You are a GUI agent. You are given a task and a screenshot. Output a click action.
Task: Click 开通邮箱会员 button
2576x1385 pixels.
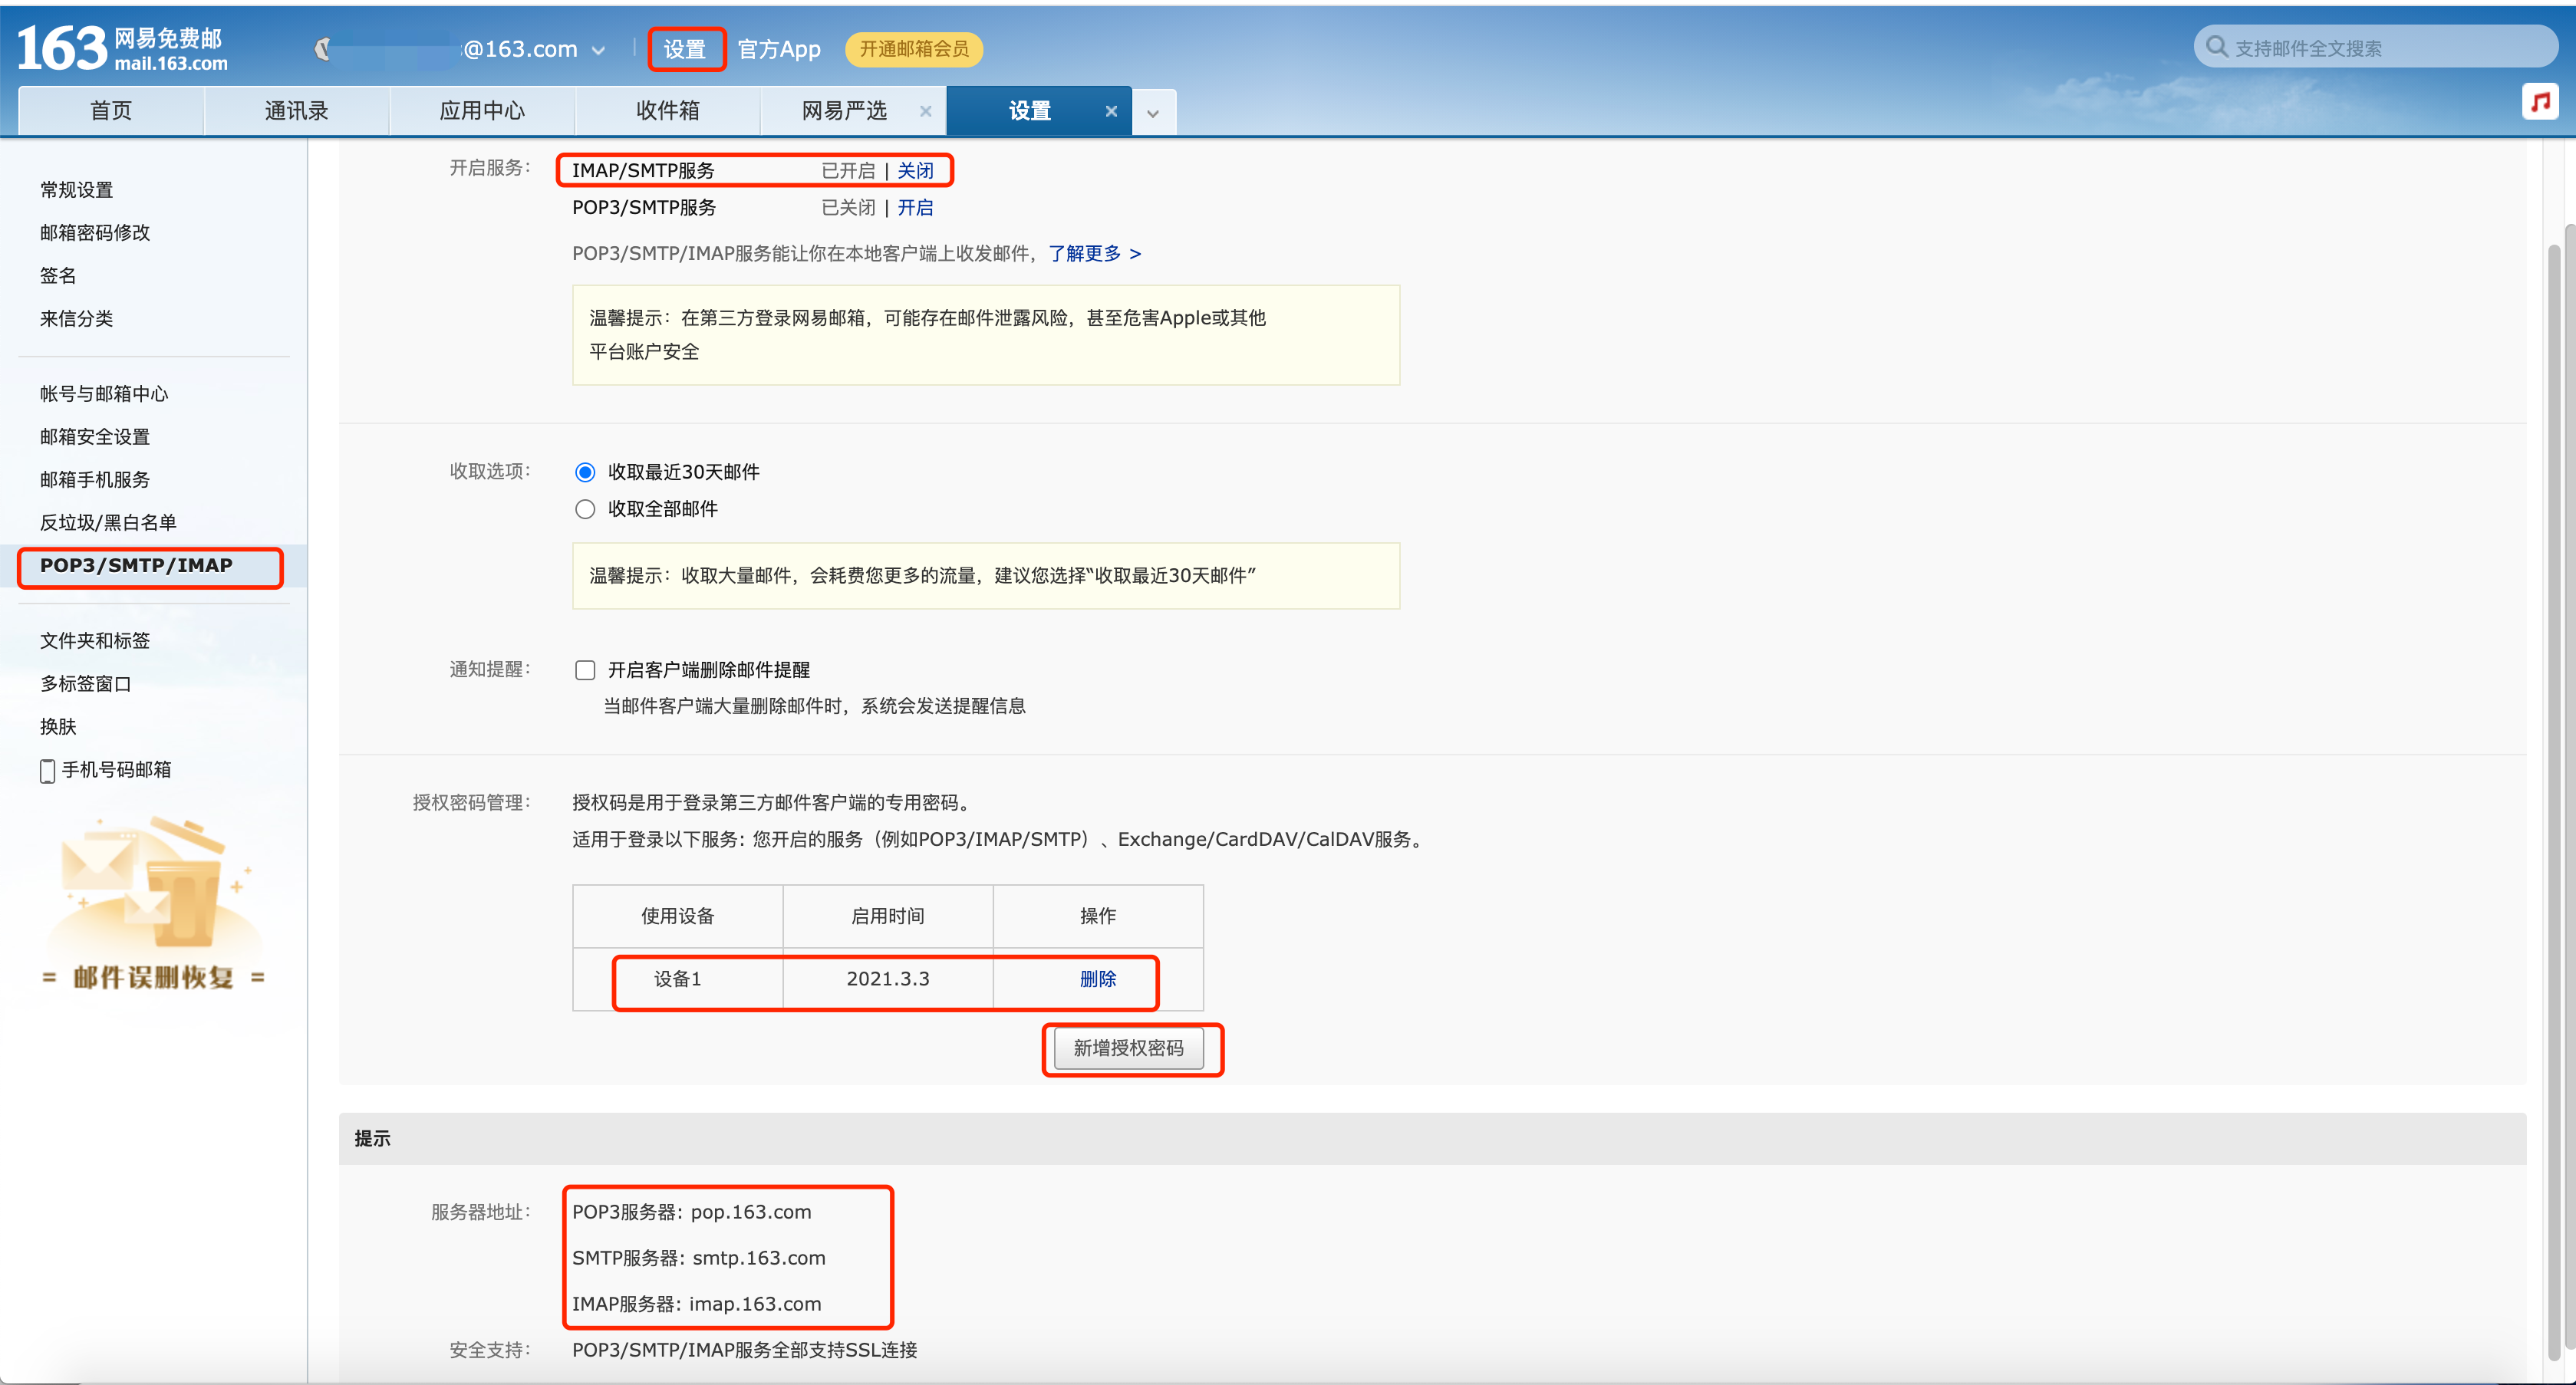[912, 49]
